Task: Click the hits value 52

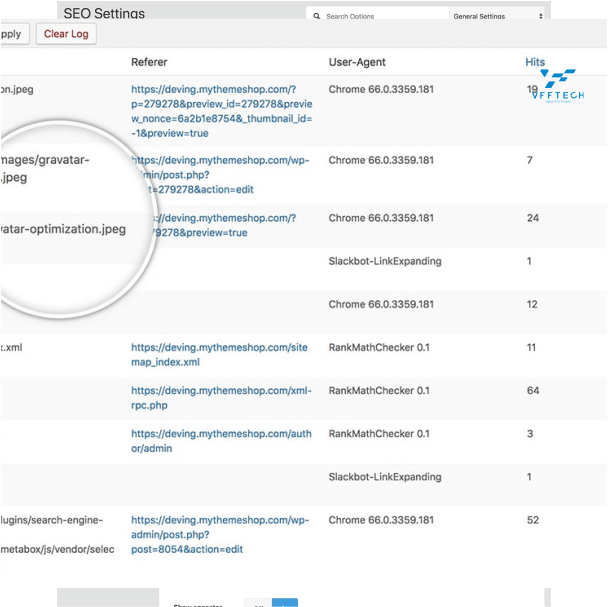Action: pos(532,520)
